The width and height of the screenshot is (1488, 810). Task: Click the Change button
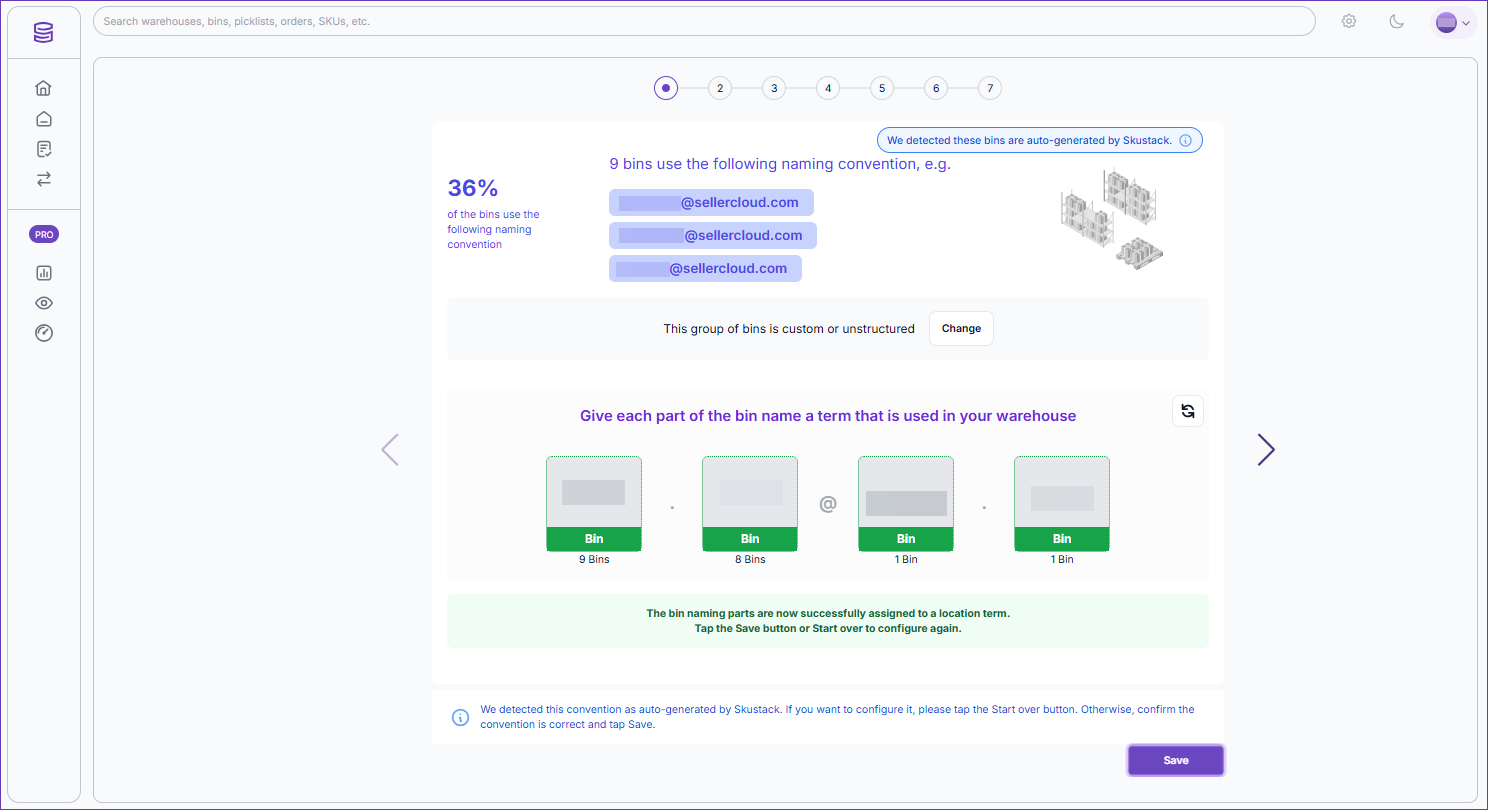pos(961,328)
